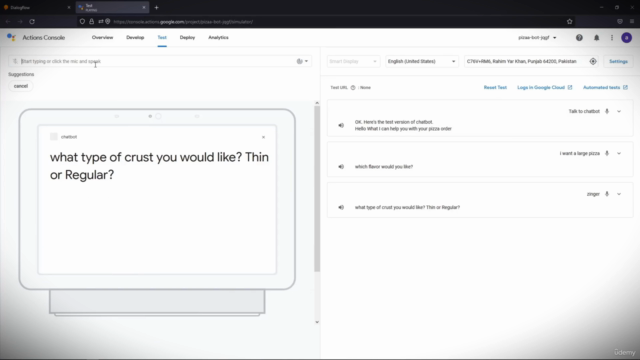This screenshot has width=640, height=360.
Task: Click the scroll up arrow of simulator panel
Action: [317, 103]
